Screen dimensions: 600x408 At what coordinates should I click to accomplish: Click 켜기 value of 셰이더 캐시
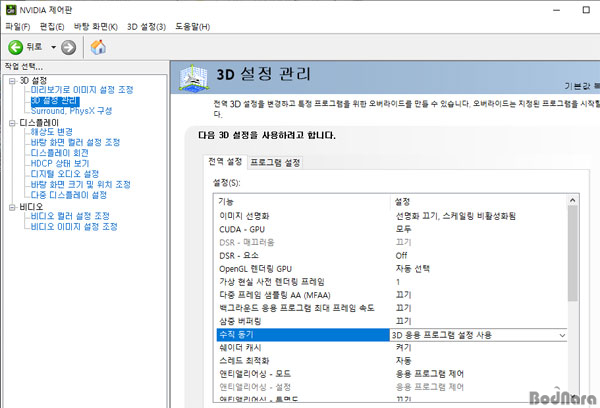[403, 348]
